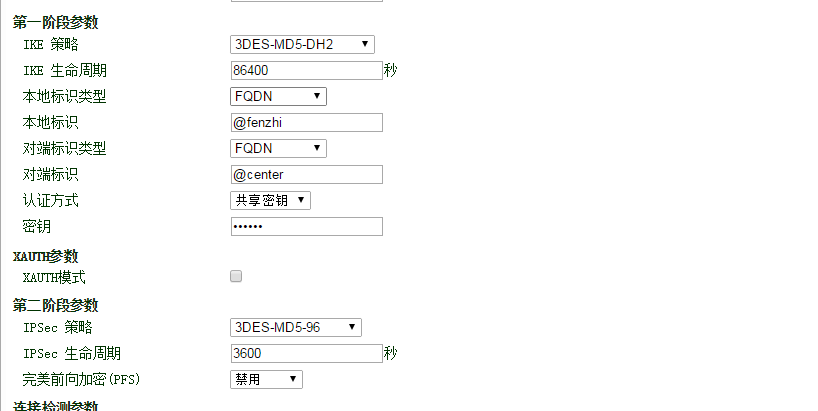
Task: Click the 第一阶段参数 section heading
Action: (55, 23)
